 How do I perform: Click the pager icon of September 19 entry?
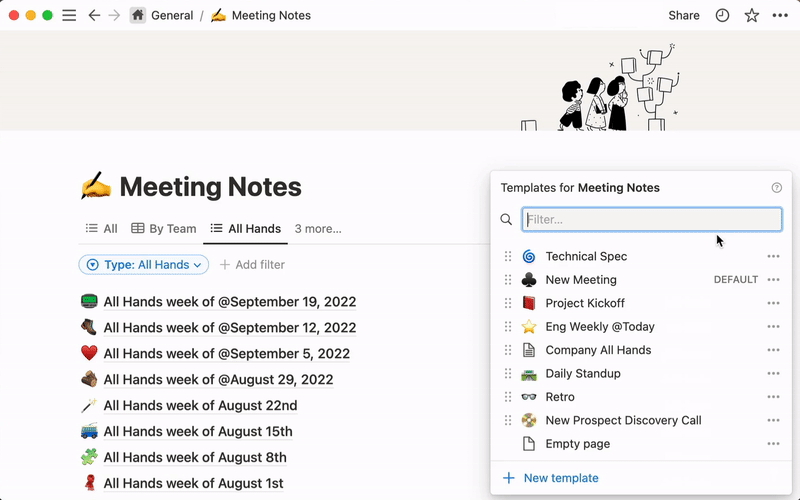[x=89, y=301]
